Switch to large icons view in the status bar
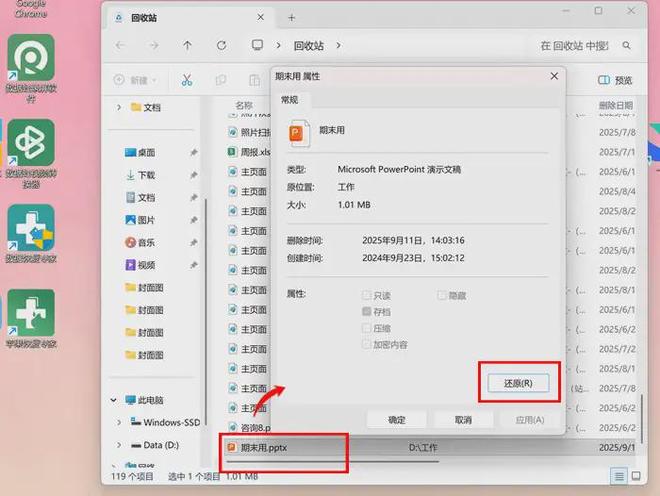 pyautogui.click(x=636, y=476)
